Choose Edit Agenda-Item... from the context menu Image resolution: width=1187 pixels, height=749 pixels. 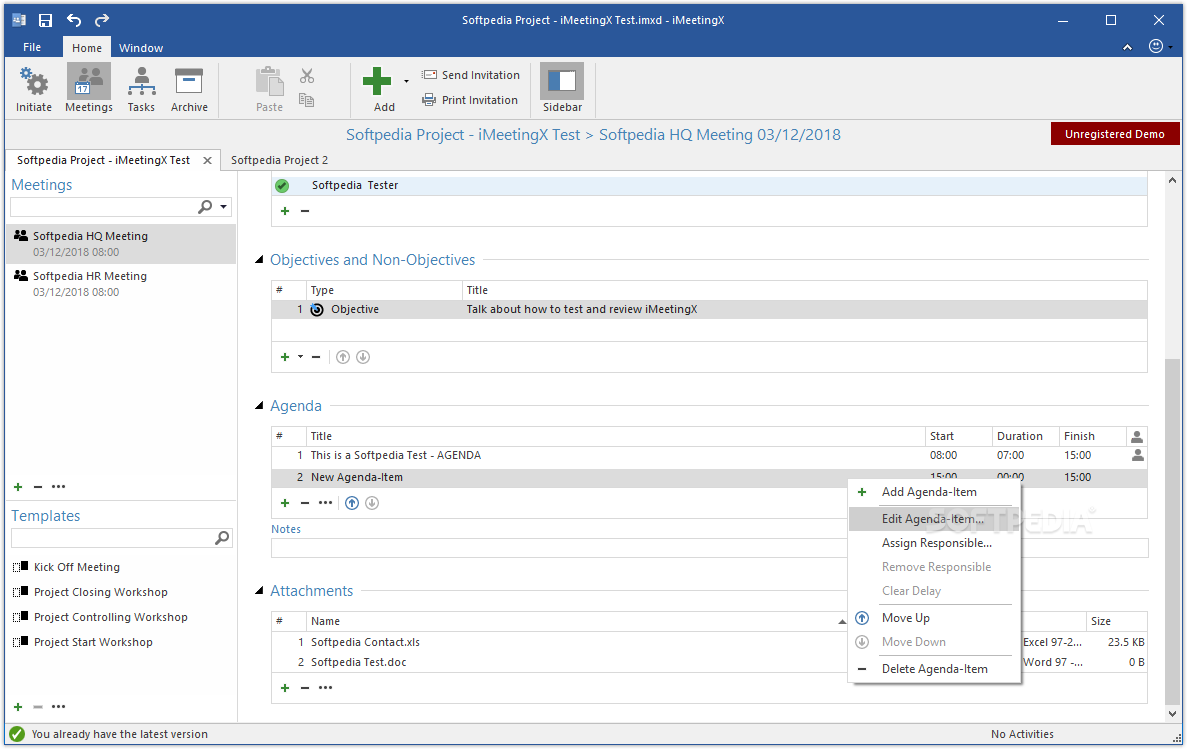(x=934, y=519)
